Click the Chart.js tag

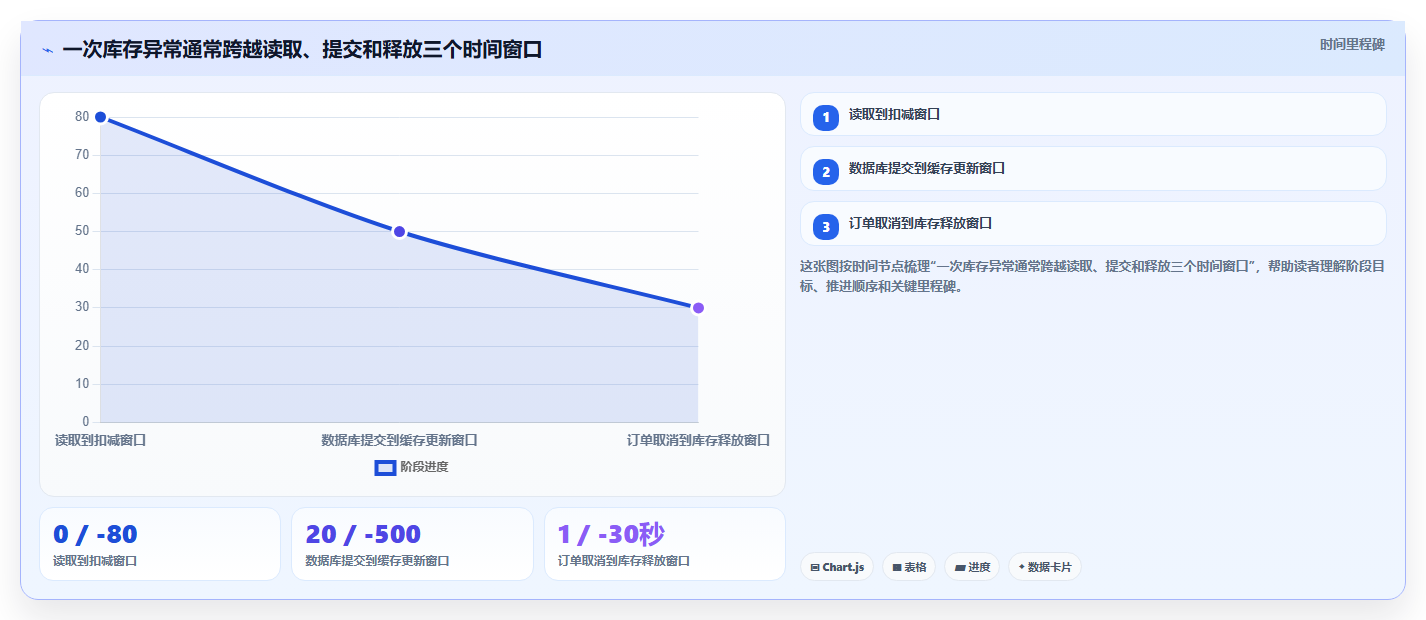[837, 567]
